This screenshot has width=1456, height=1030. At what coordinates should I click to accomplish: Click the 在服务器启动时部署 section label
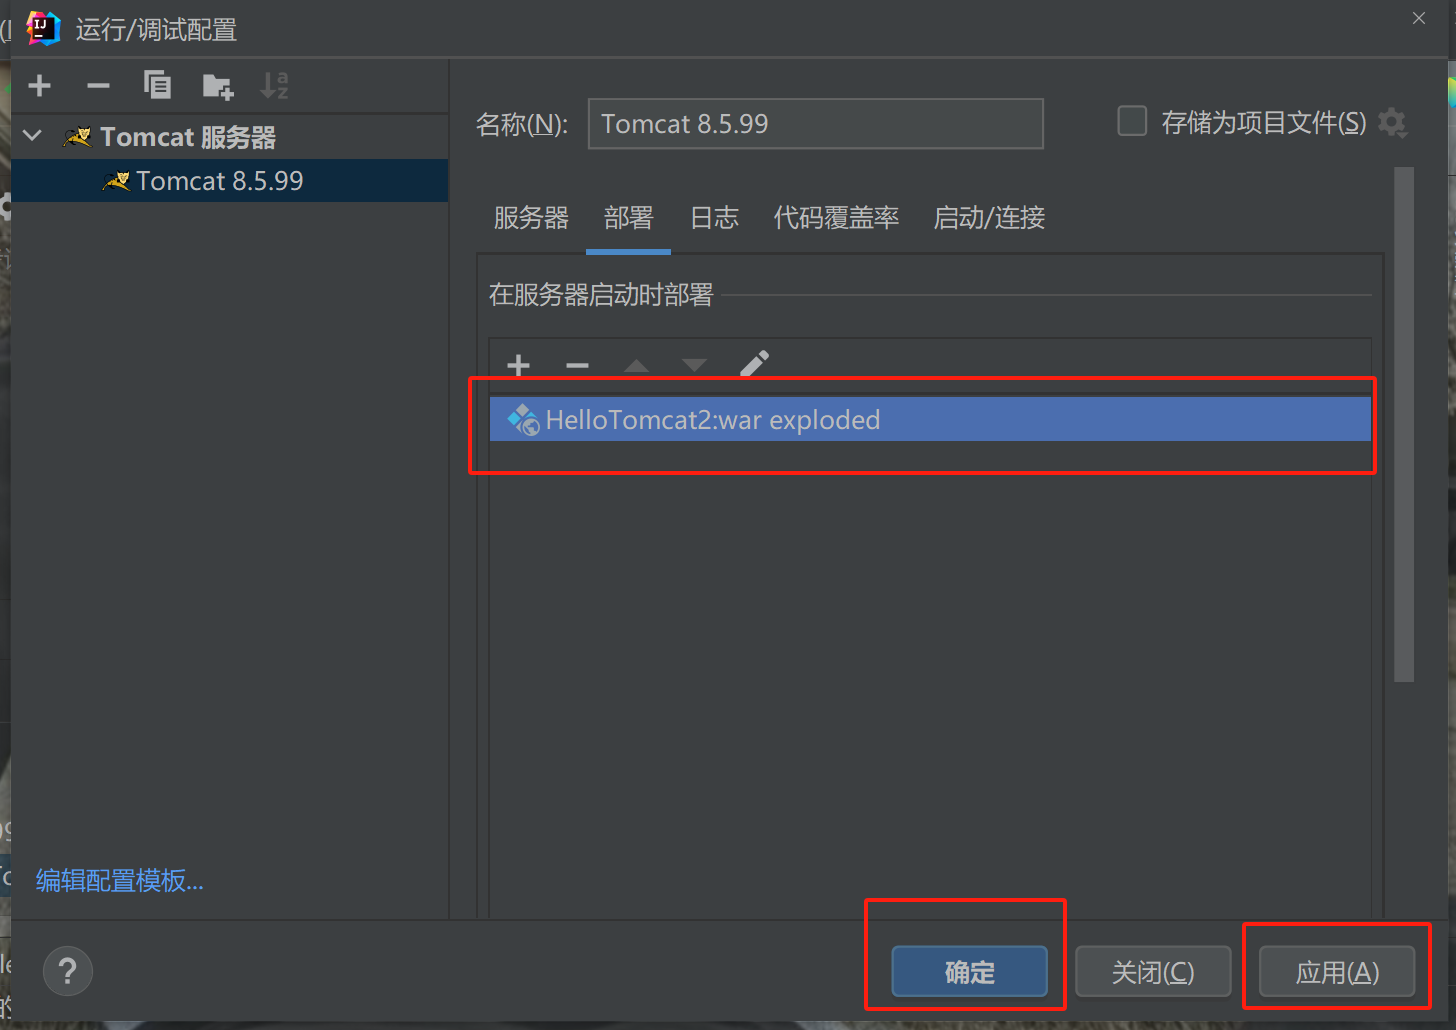601,295
